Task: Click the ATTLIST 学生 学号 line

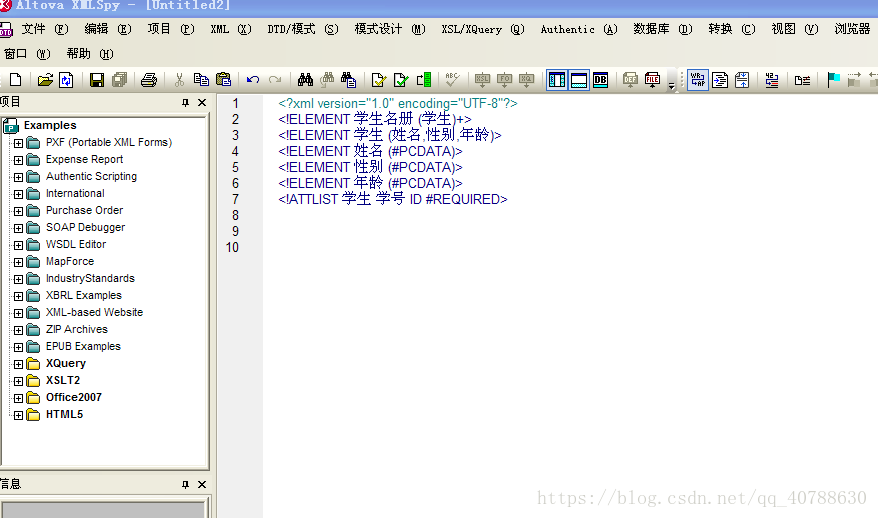Action: coord(393,199)
